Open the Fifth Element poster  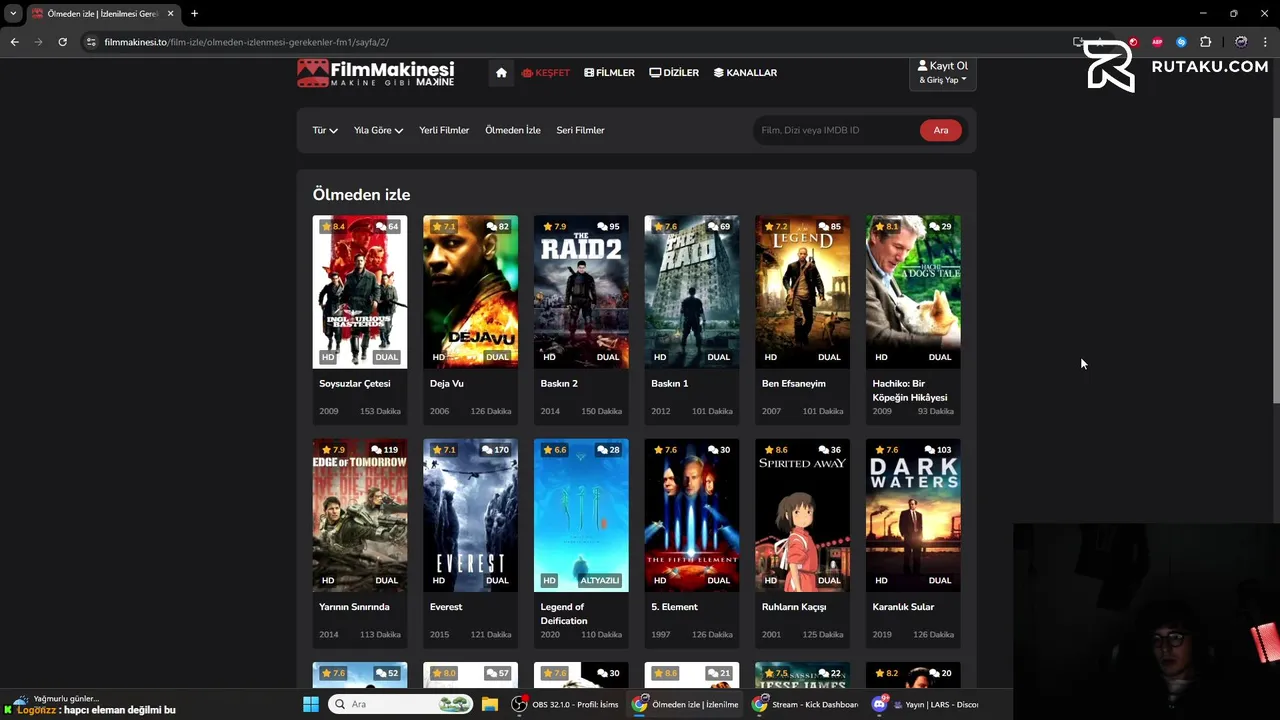pyautogui.click(x=692, y=515)
